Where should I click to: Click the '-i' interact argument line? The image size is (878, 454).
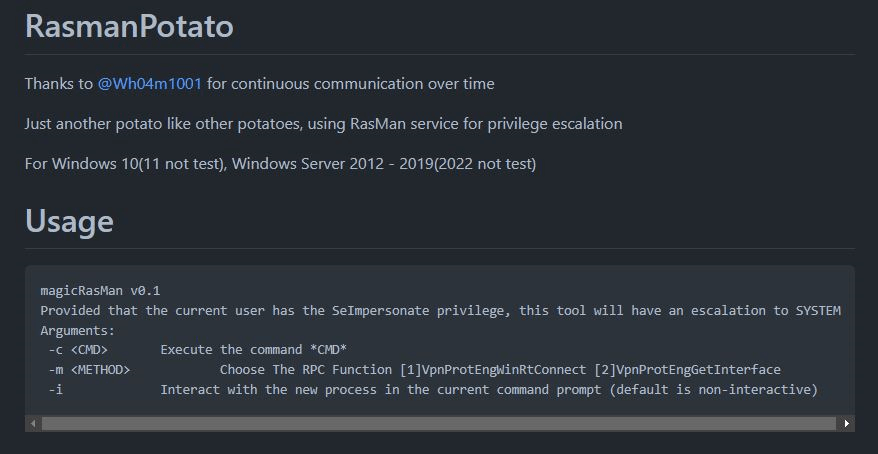coord(433,390)
